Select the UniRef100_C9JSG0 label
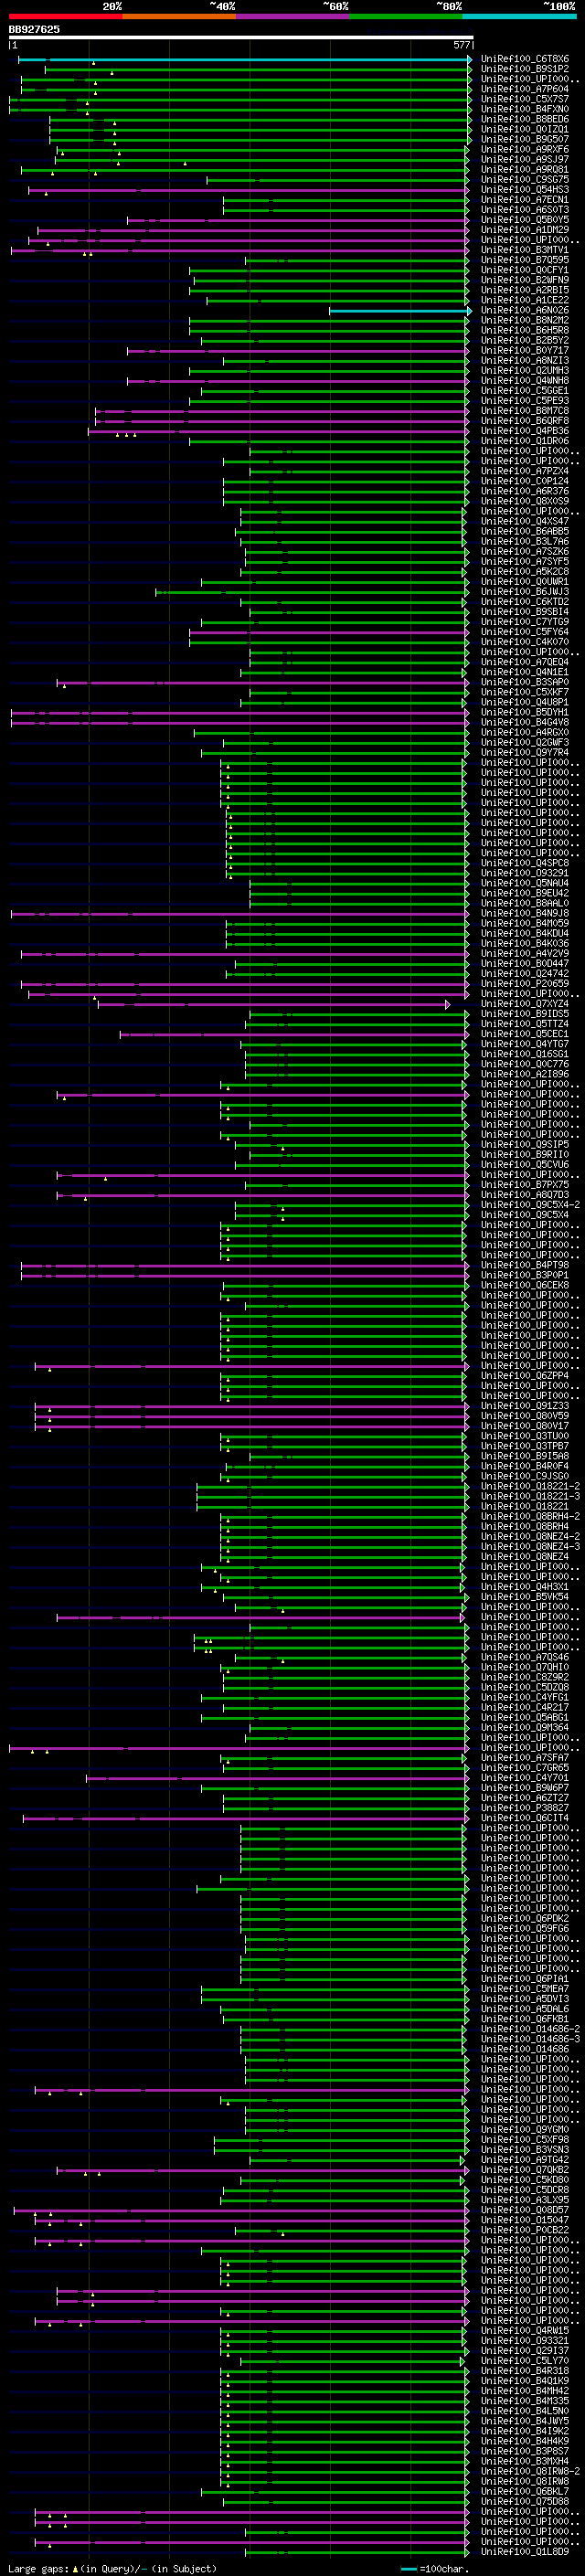 [525, 1476]
